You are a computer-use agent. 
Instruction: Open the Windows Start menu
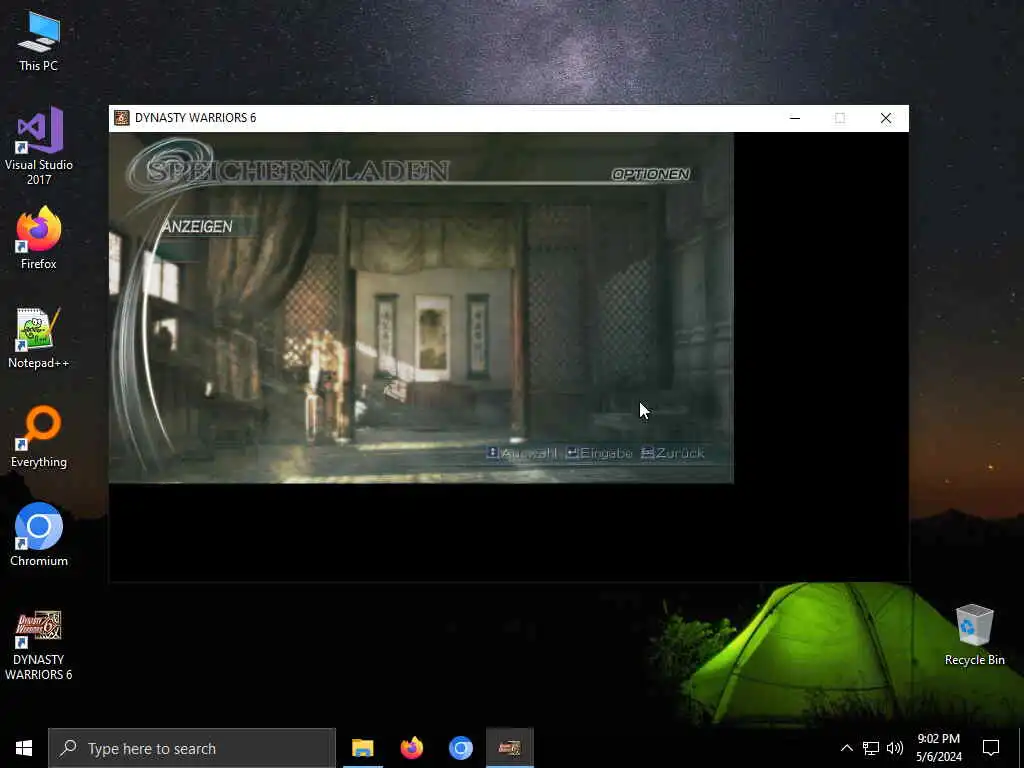(x=24, y=748)
